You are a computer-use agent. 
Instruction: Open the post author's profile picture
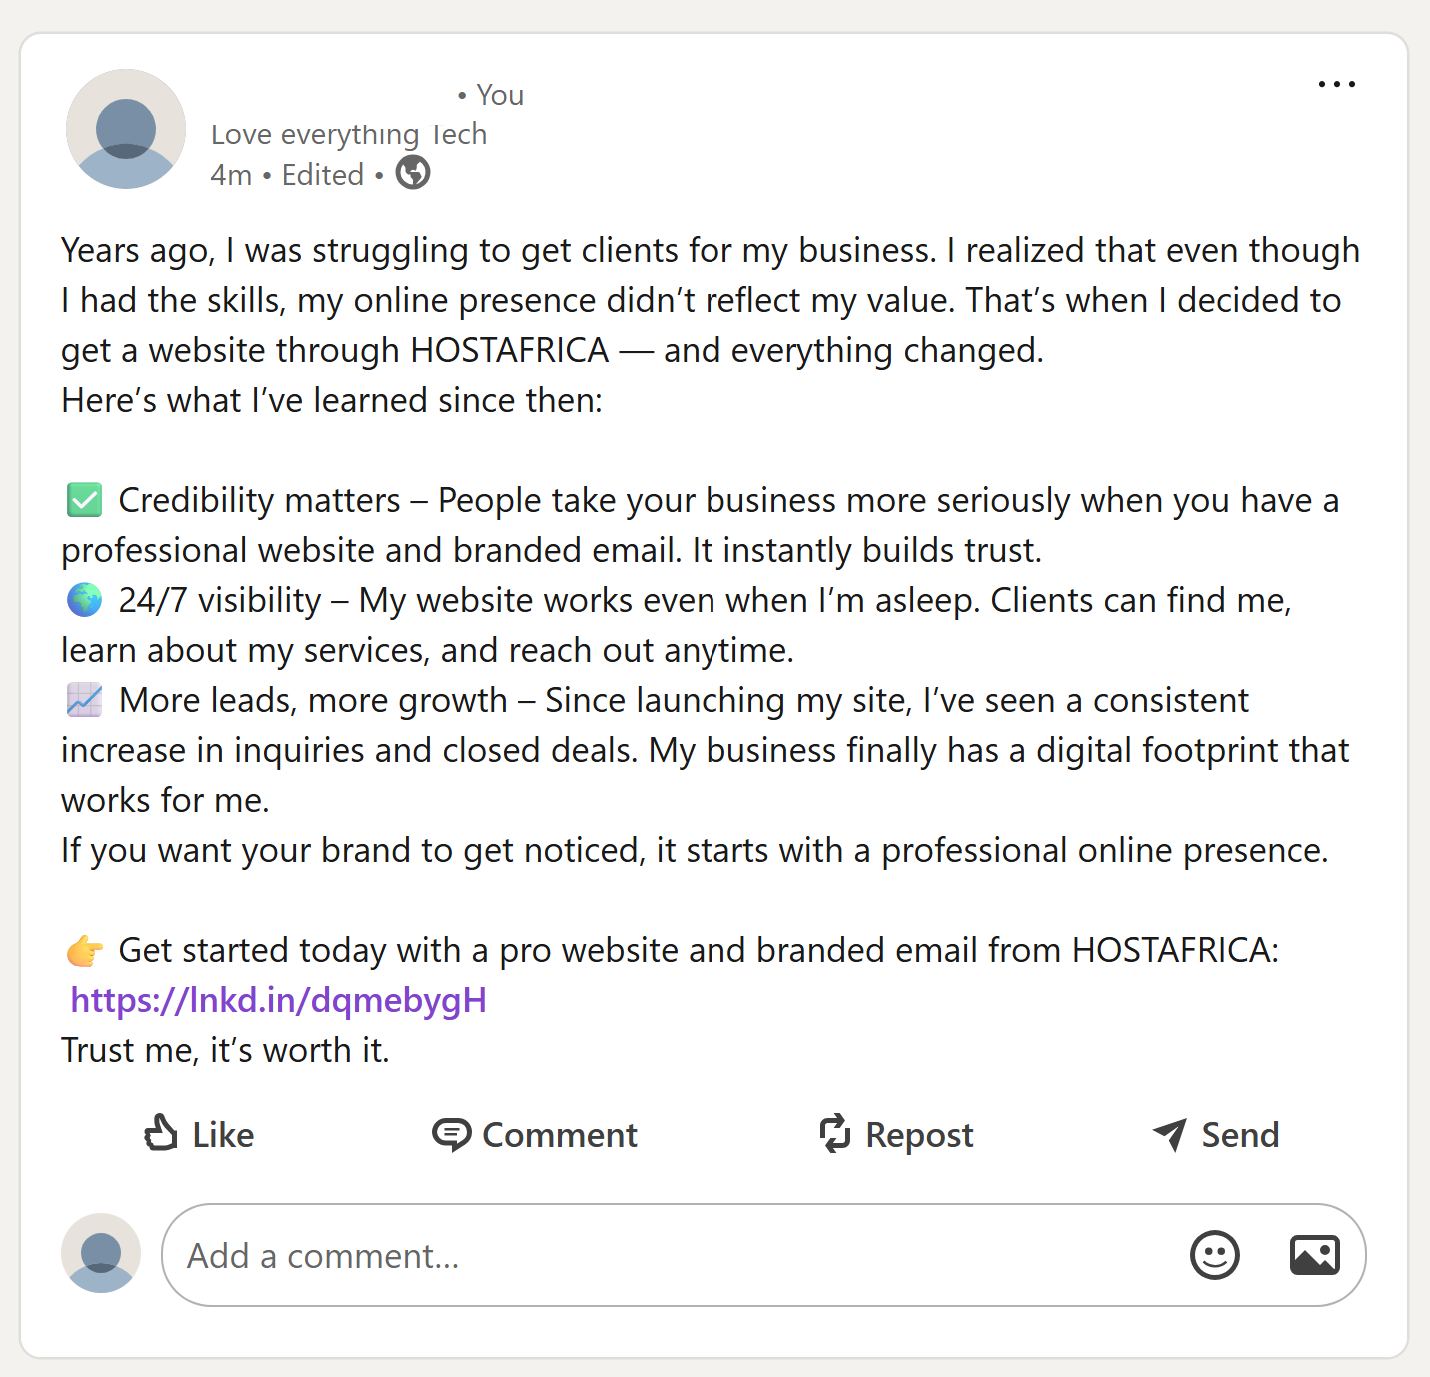click(x=126, y=129)
